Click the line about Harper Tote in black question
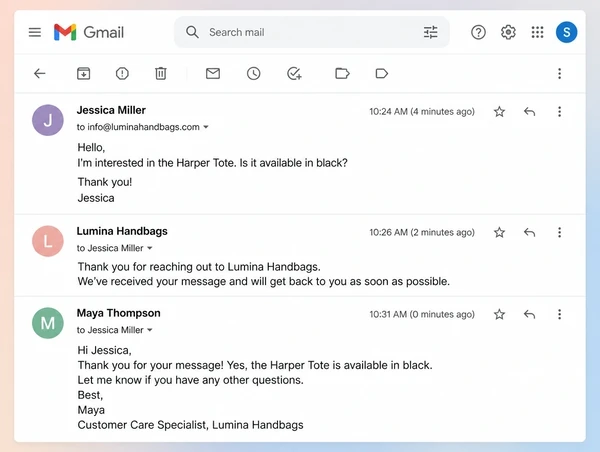The image size is (600, 452). [x=212, y=163]
